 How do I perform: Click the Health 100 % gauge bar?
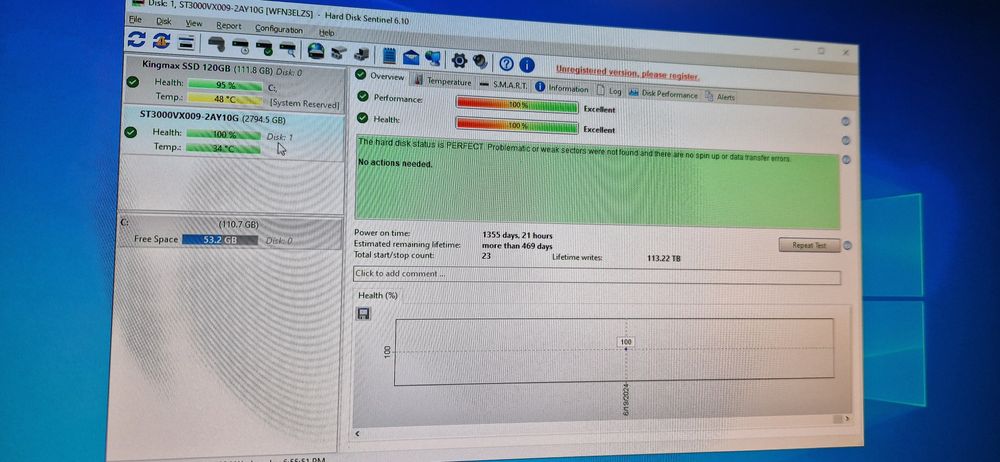pyautogui.click(x=517, y=126)
